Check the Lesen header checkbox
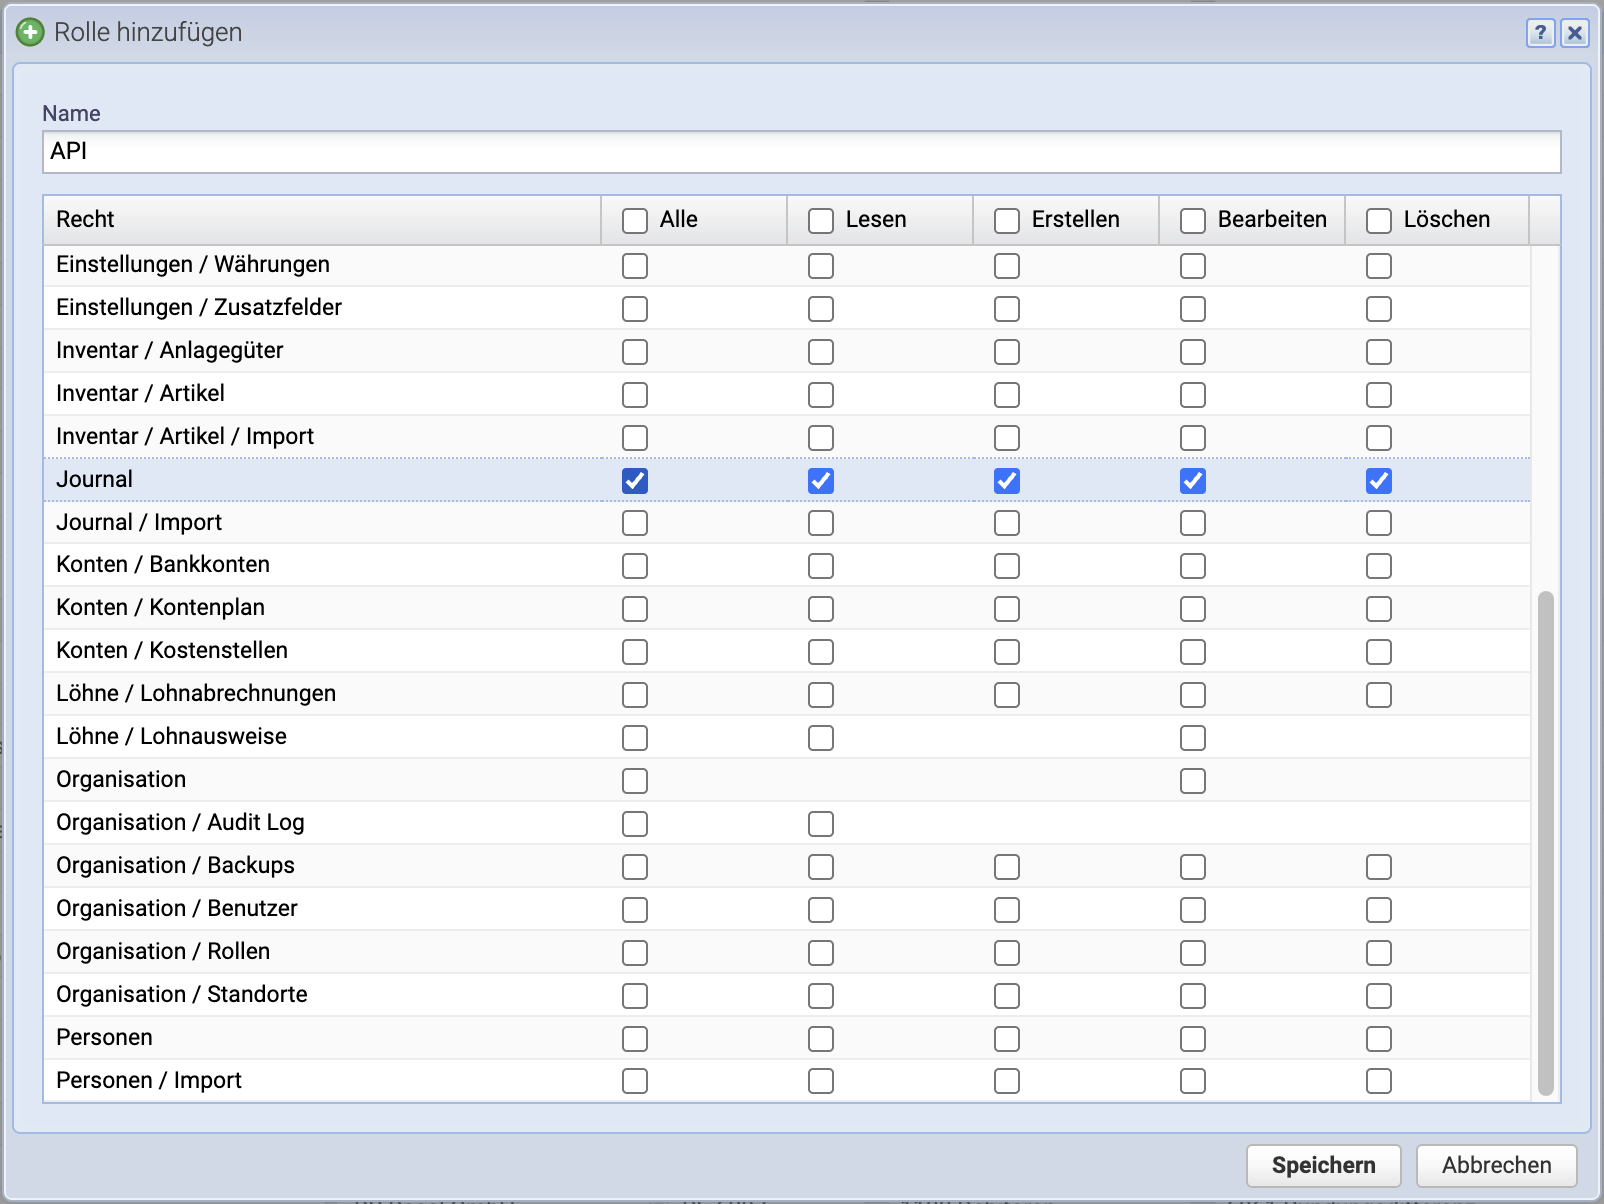 (821, 221)
